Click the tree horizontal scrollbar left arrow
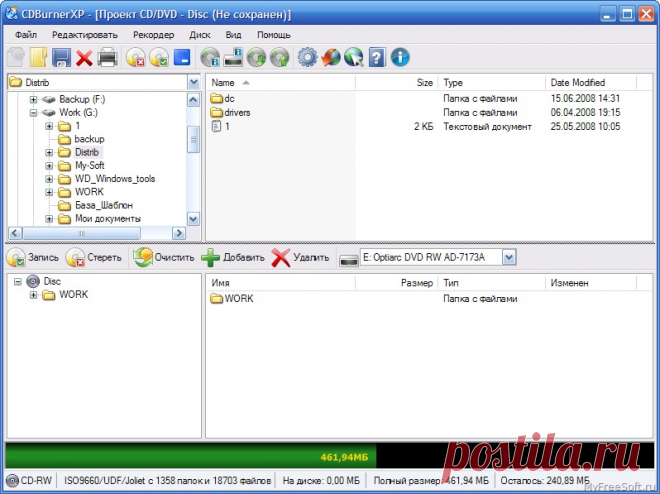Image resolution: width=660 pixels, height=494 pixels. coord(15,233)
